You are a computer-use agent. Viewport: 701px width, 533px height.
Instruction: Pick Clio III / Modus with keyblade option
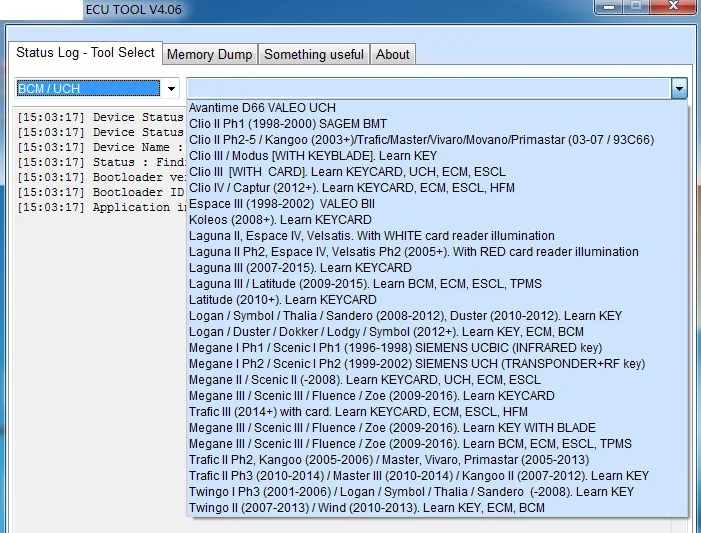tap(312, 155)
